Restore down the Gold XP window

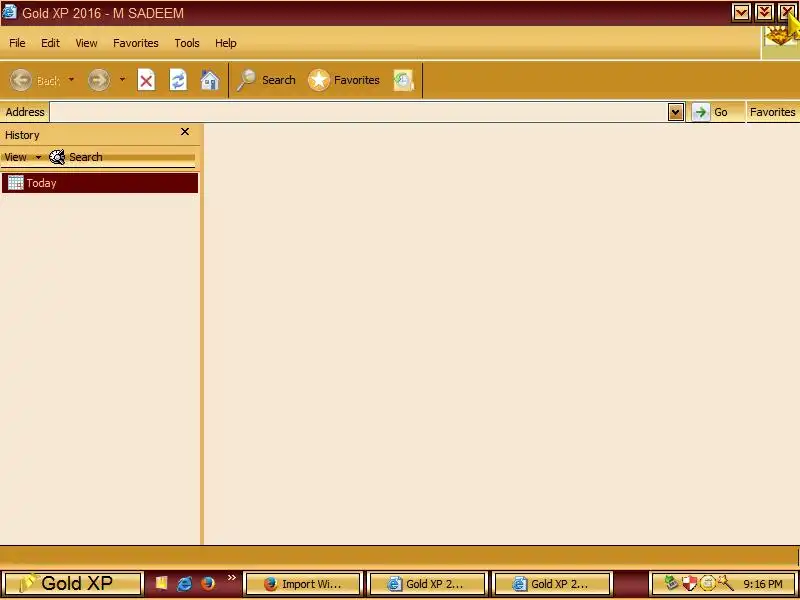tap(764, 13)
